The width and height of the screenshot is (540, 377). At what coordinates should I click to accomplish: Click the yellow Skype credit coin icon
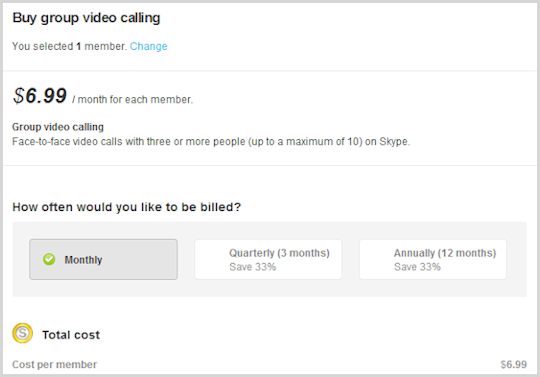(22, 333)
